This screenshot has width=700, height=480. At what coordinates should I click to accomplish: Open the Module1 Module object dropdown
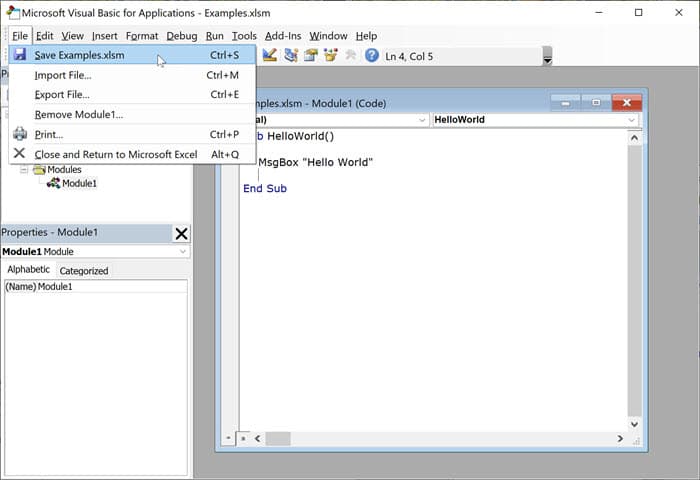[x=183, y=251]
